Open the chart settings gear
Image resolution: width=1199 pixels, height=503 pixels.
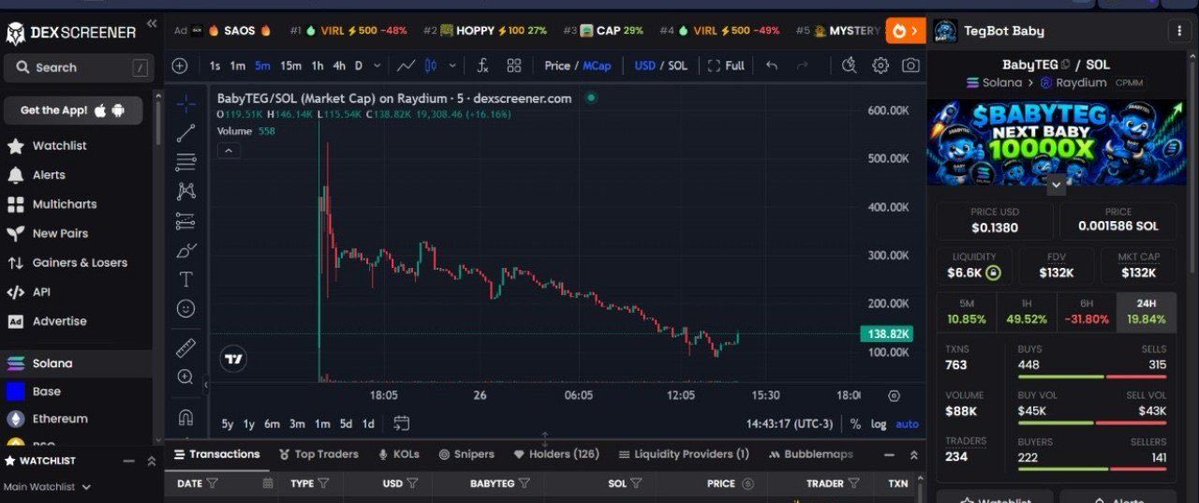(x=881, y=66)
